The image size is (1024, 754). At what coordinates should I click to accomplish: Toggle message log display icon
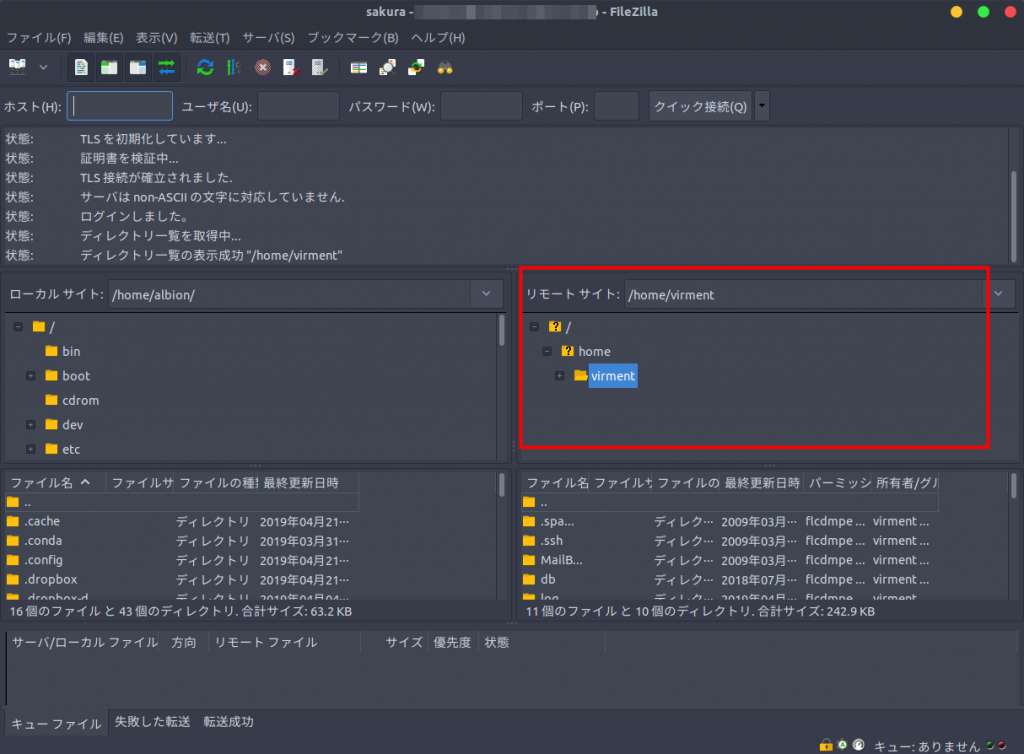[81, 67]
